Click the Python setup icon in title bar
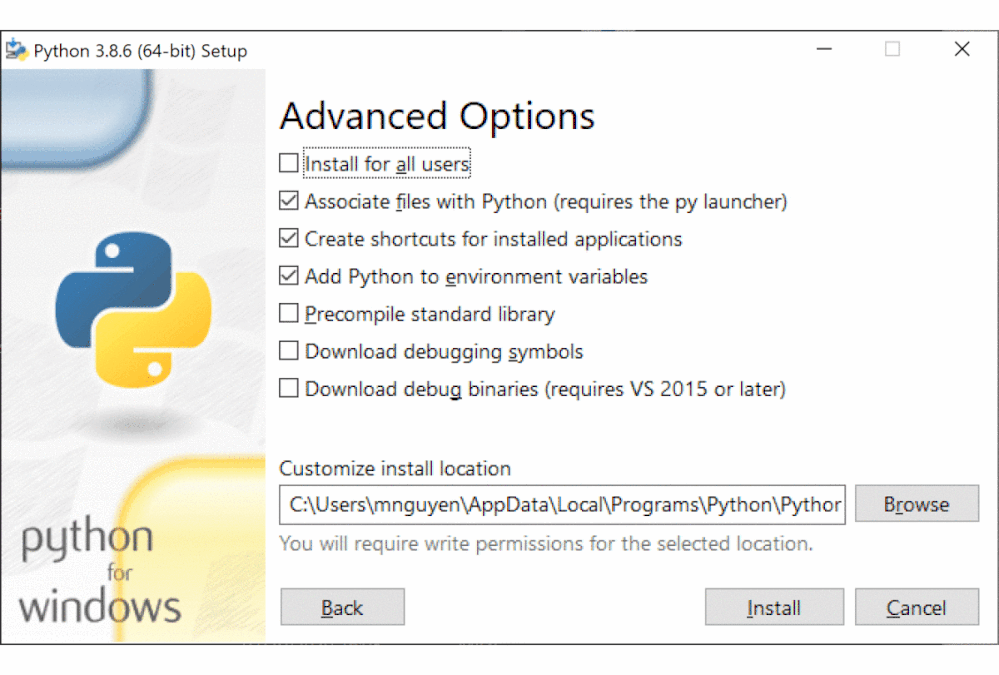999x675 pixels. (17, 50)
